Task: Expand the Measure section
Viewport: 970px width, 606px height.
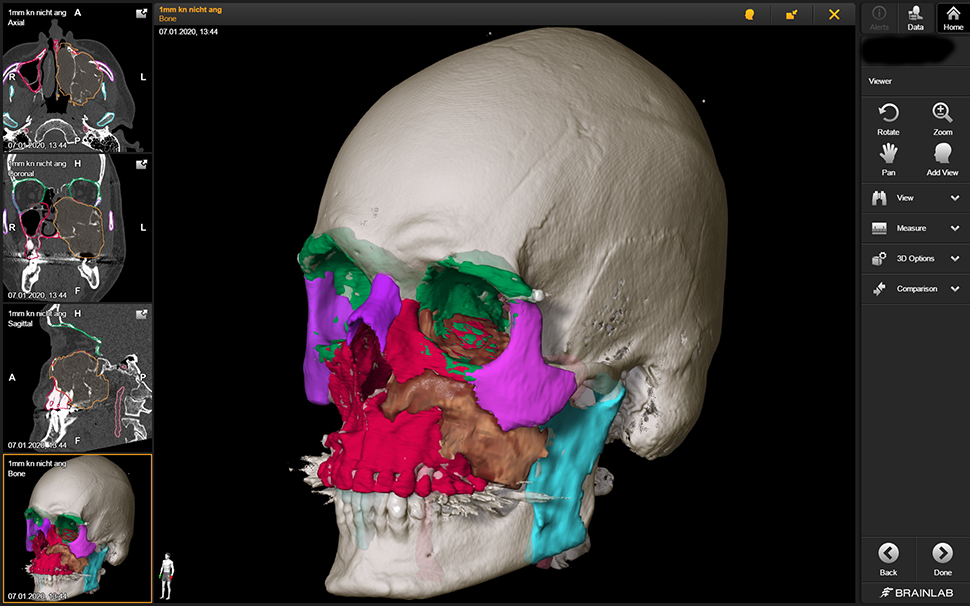Action: click(x=913, y=228)
